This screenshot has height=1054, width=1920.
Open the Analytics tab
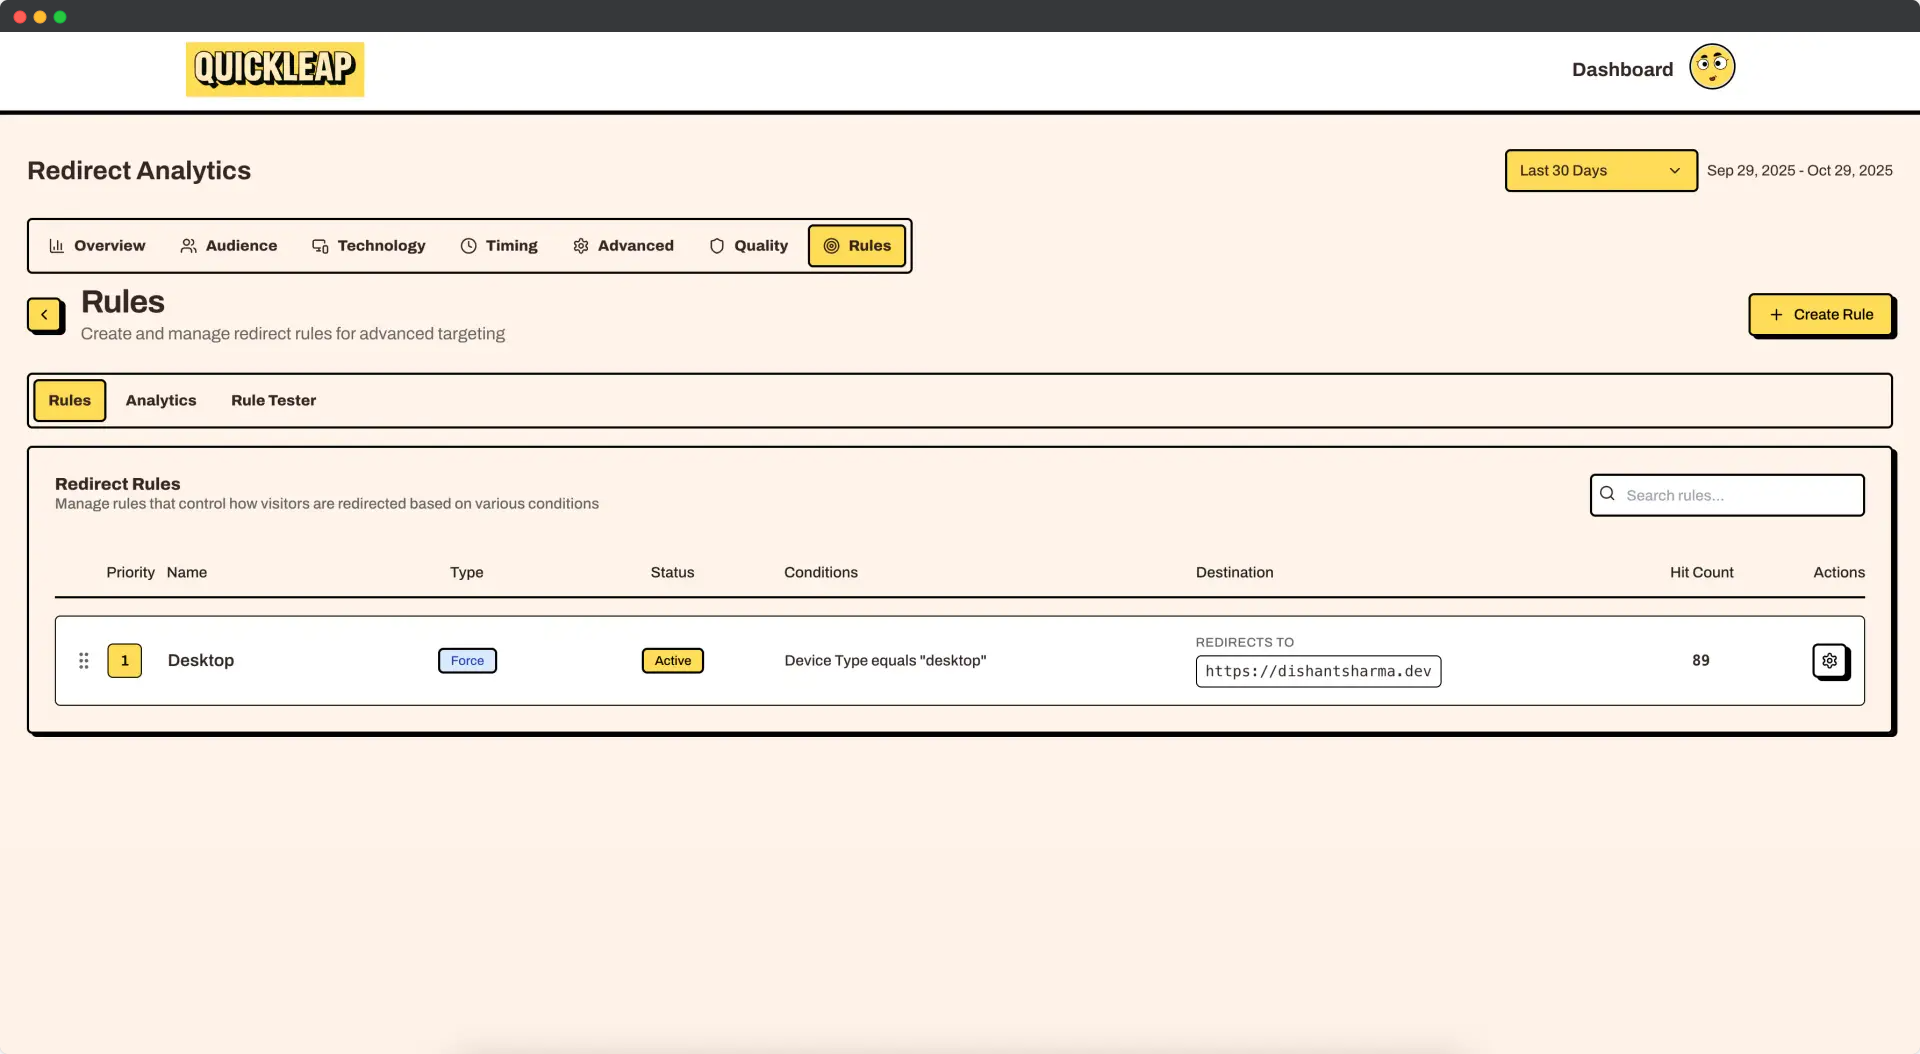pyautogui.click(x=161, y=400)
